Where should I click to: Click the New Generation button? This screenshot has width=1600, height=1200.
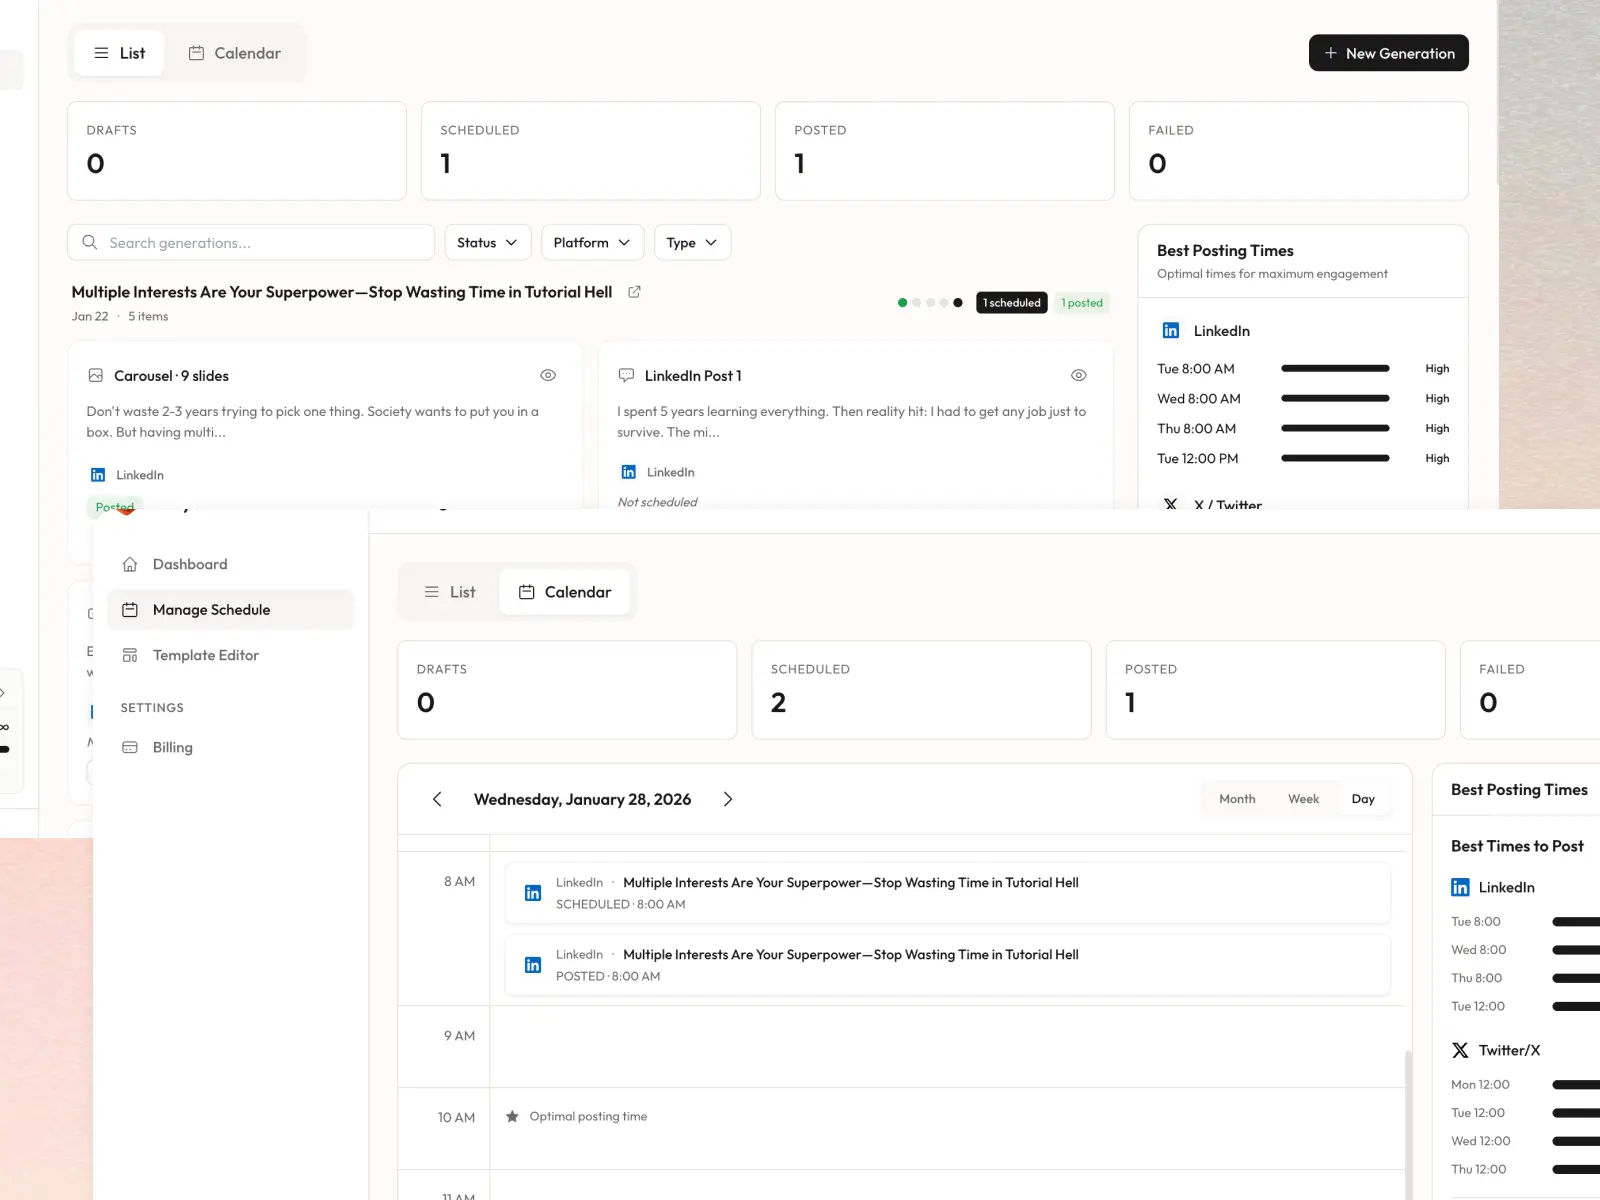point(1388,53)
